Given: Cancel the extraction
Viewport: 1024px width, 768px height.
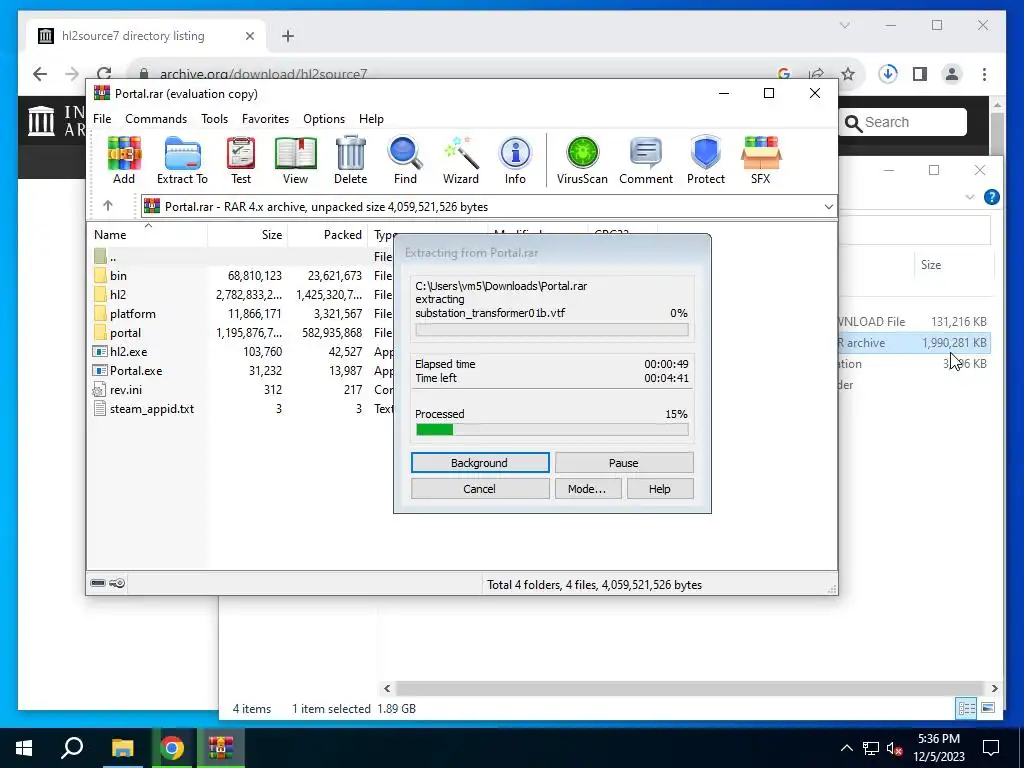Looking at the screenshot, I should 480,489.
